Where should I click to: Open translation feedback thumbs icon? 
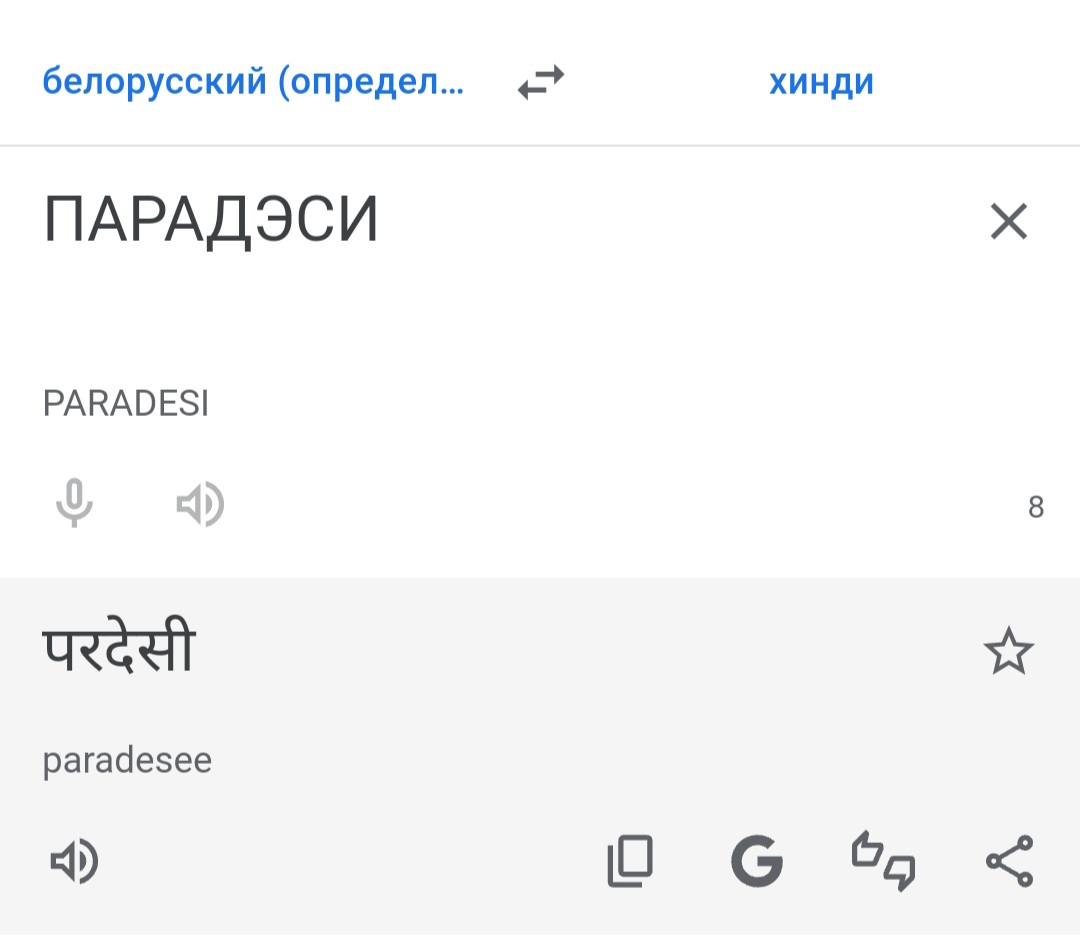(883, 862)
